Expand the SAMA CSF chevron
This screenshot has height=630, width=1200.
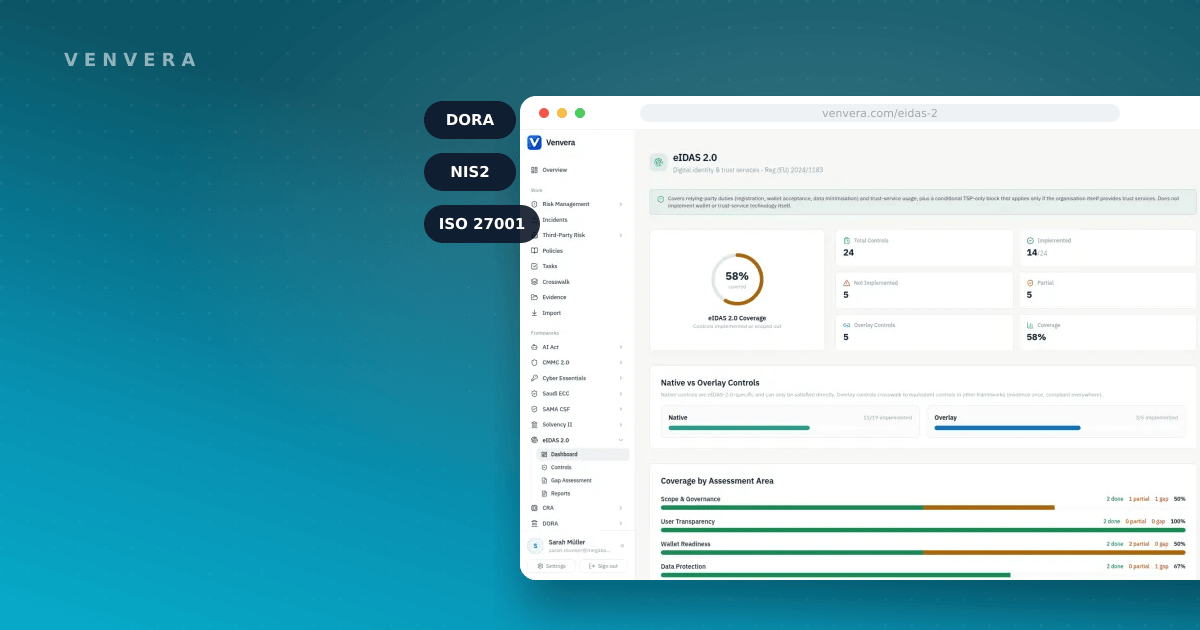click(x=620, y=409)
